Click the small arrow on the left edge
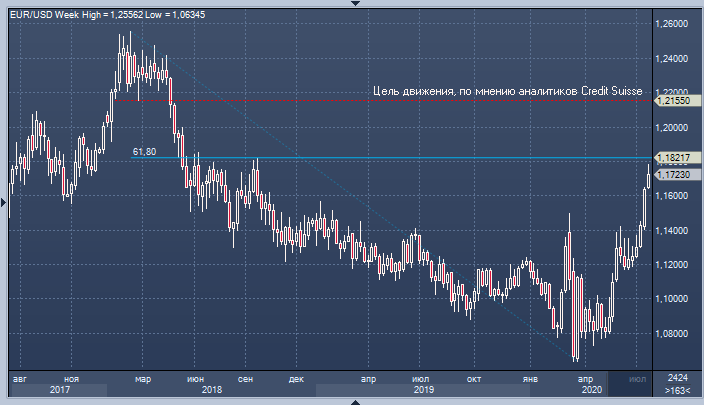The height and width of the screenshot is (405, 704). pyautogui.click(x=4, y=202)
